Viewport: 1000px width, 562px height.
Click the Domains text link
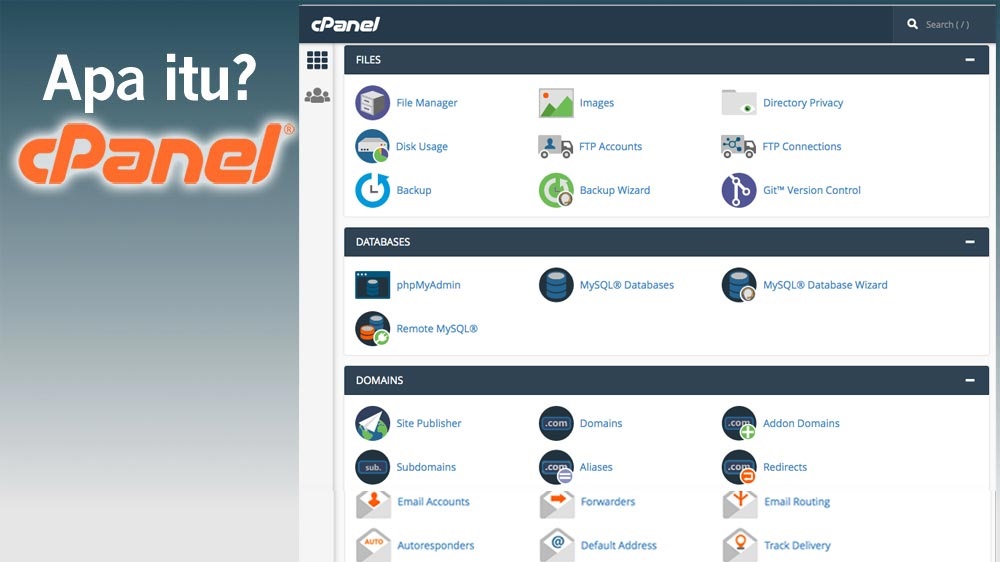pyautogui.click(x=601, y=424)
